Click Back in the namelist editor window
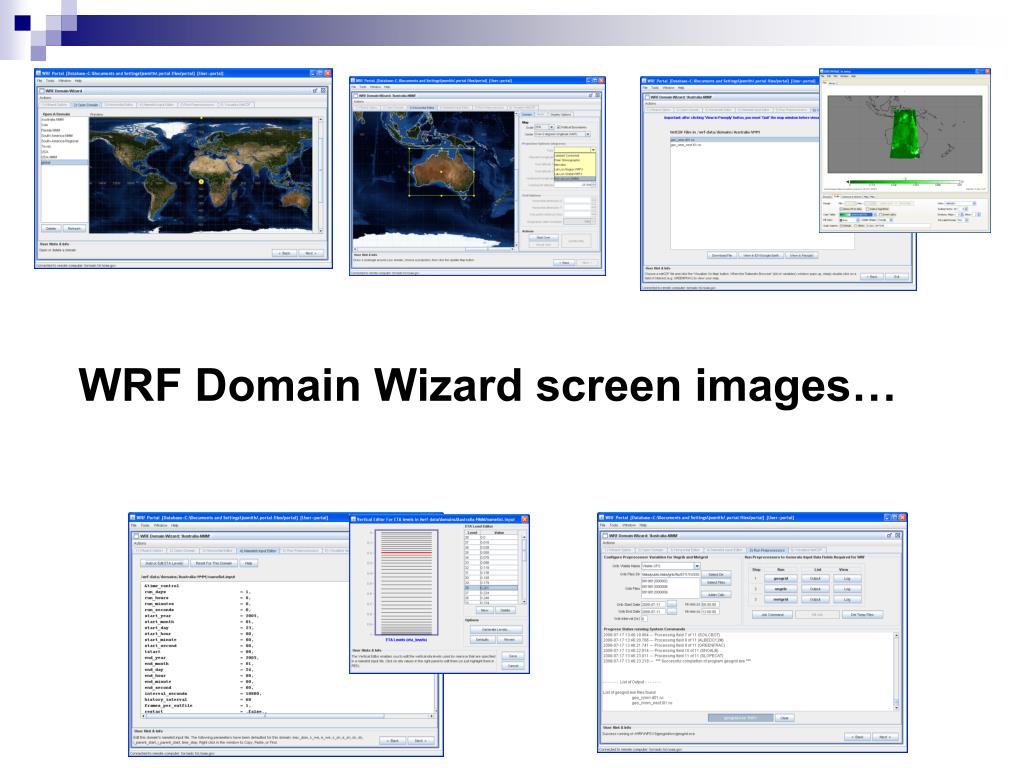 (392, 741)
